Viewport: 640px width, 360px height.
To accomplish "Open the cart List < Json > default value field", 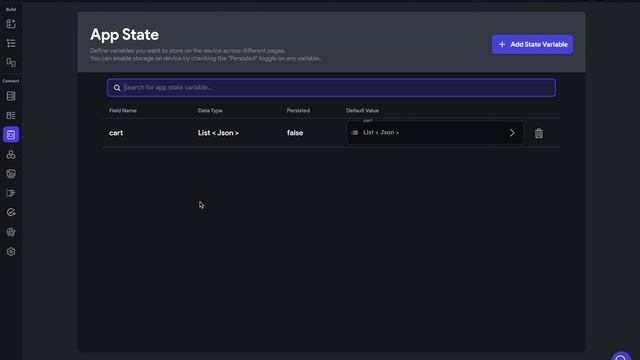I will [x=435, y=133].
